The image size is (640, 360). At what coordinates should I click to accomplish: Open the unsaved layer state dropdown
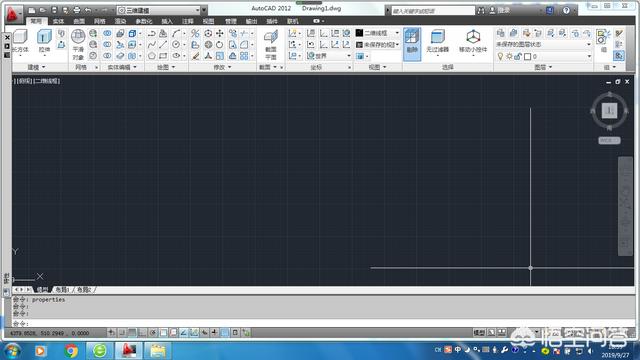[543, 44]
